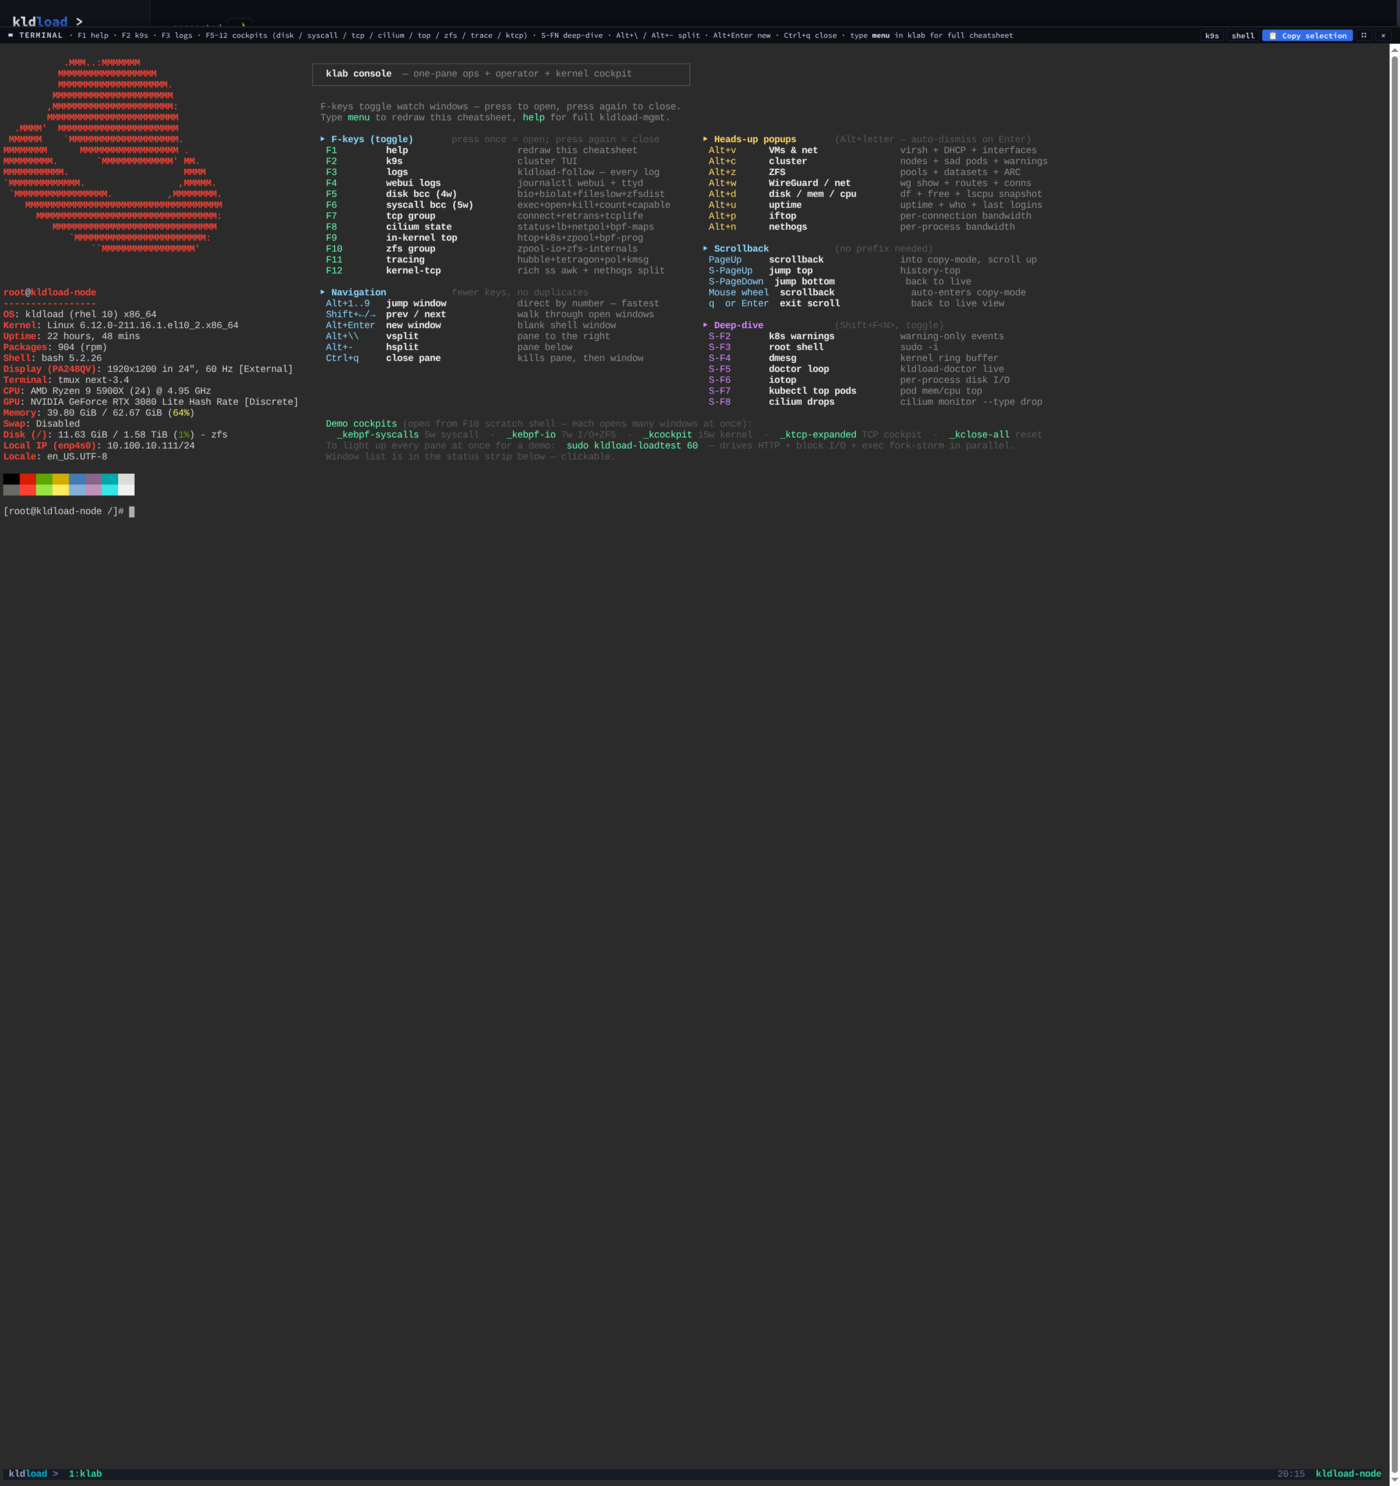
Task: Click the vertical scrollbar track
Action: pyautogui.click(x=1394, y=765)
